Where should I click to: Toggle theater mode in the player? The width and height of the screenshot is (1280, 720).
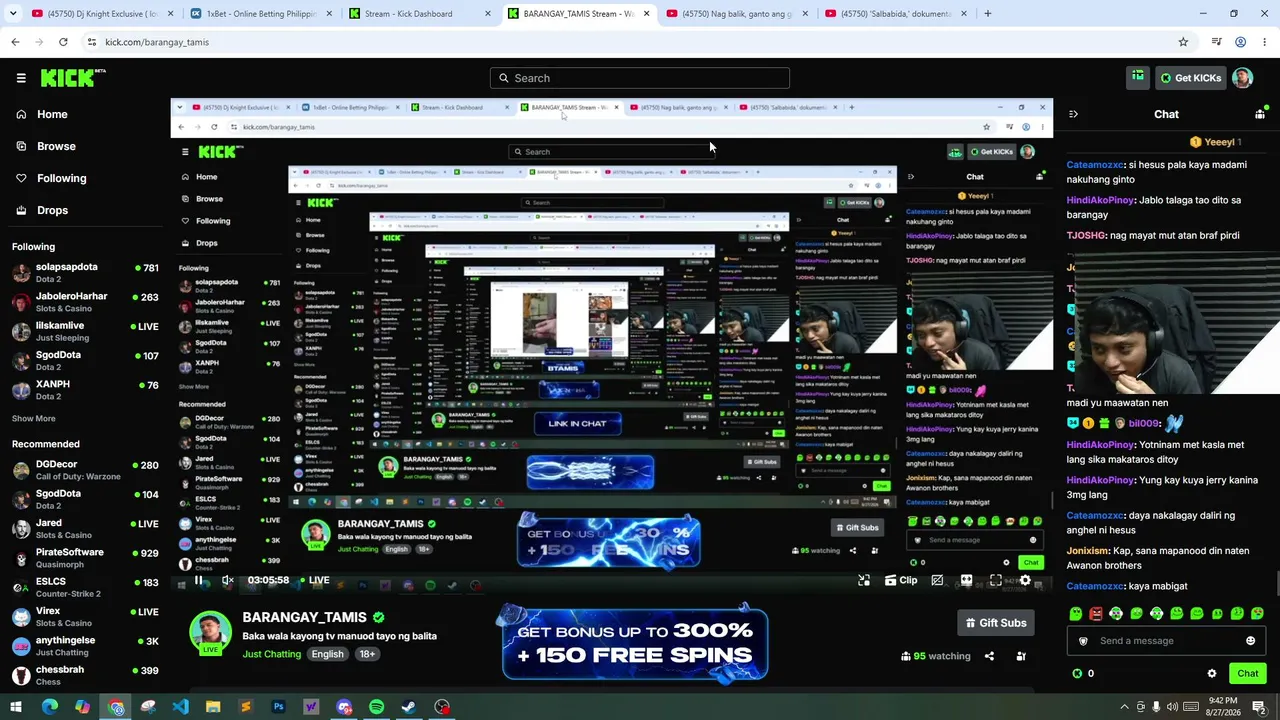click(x=966, y=580)
